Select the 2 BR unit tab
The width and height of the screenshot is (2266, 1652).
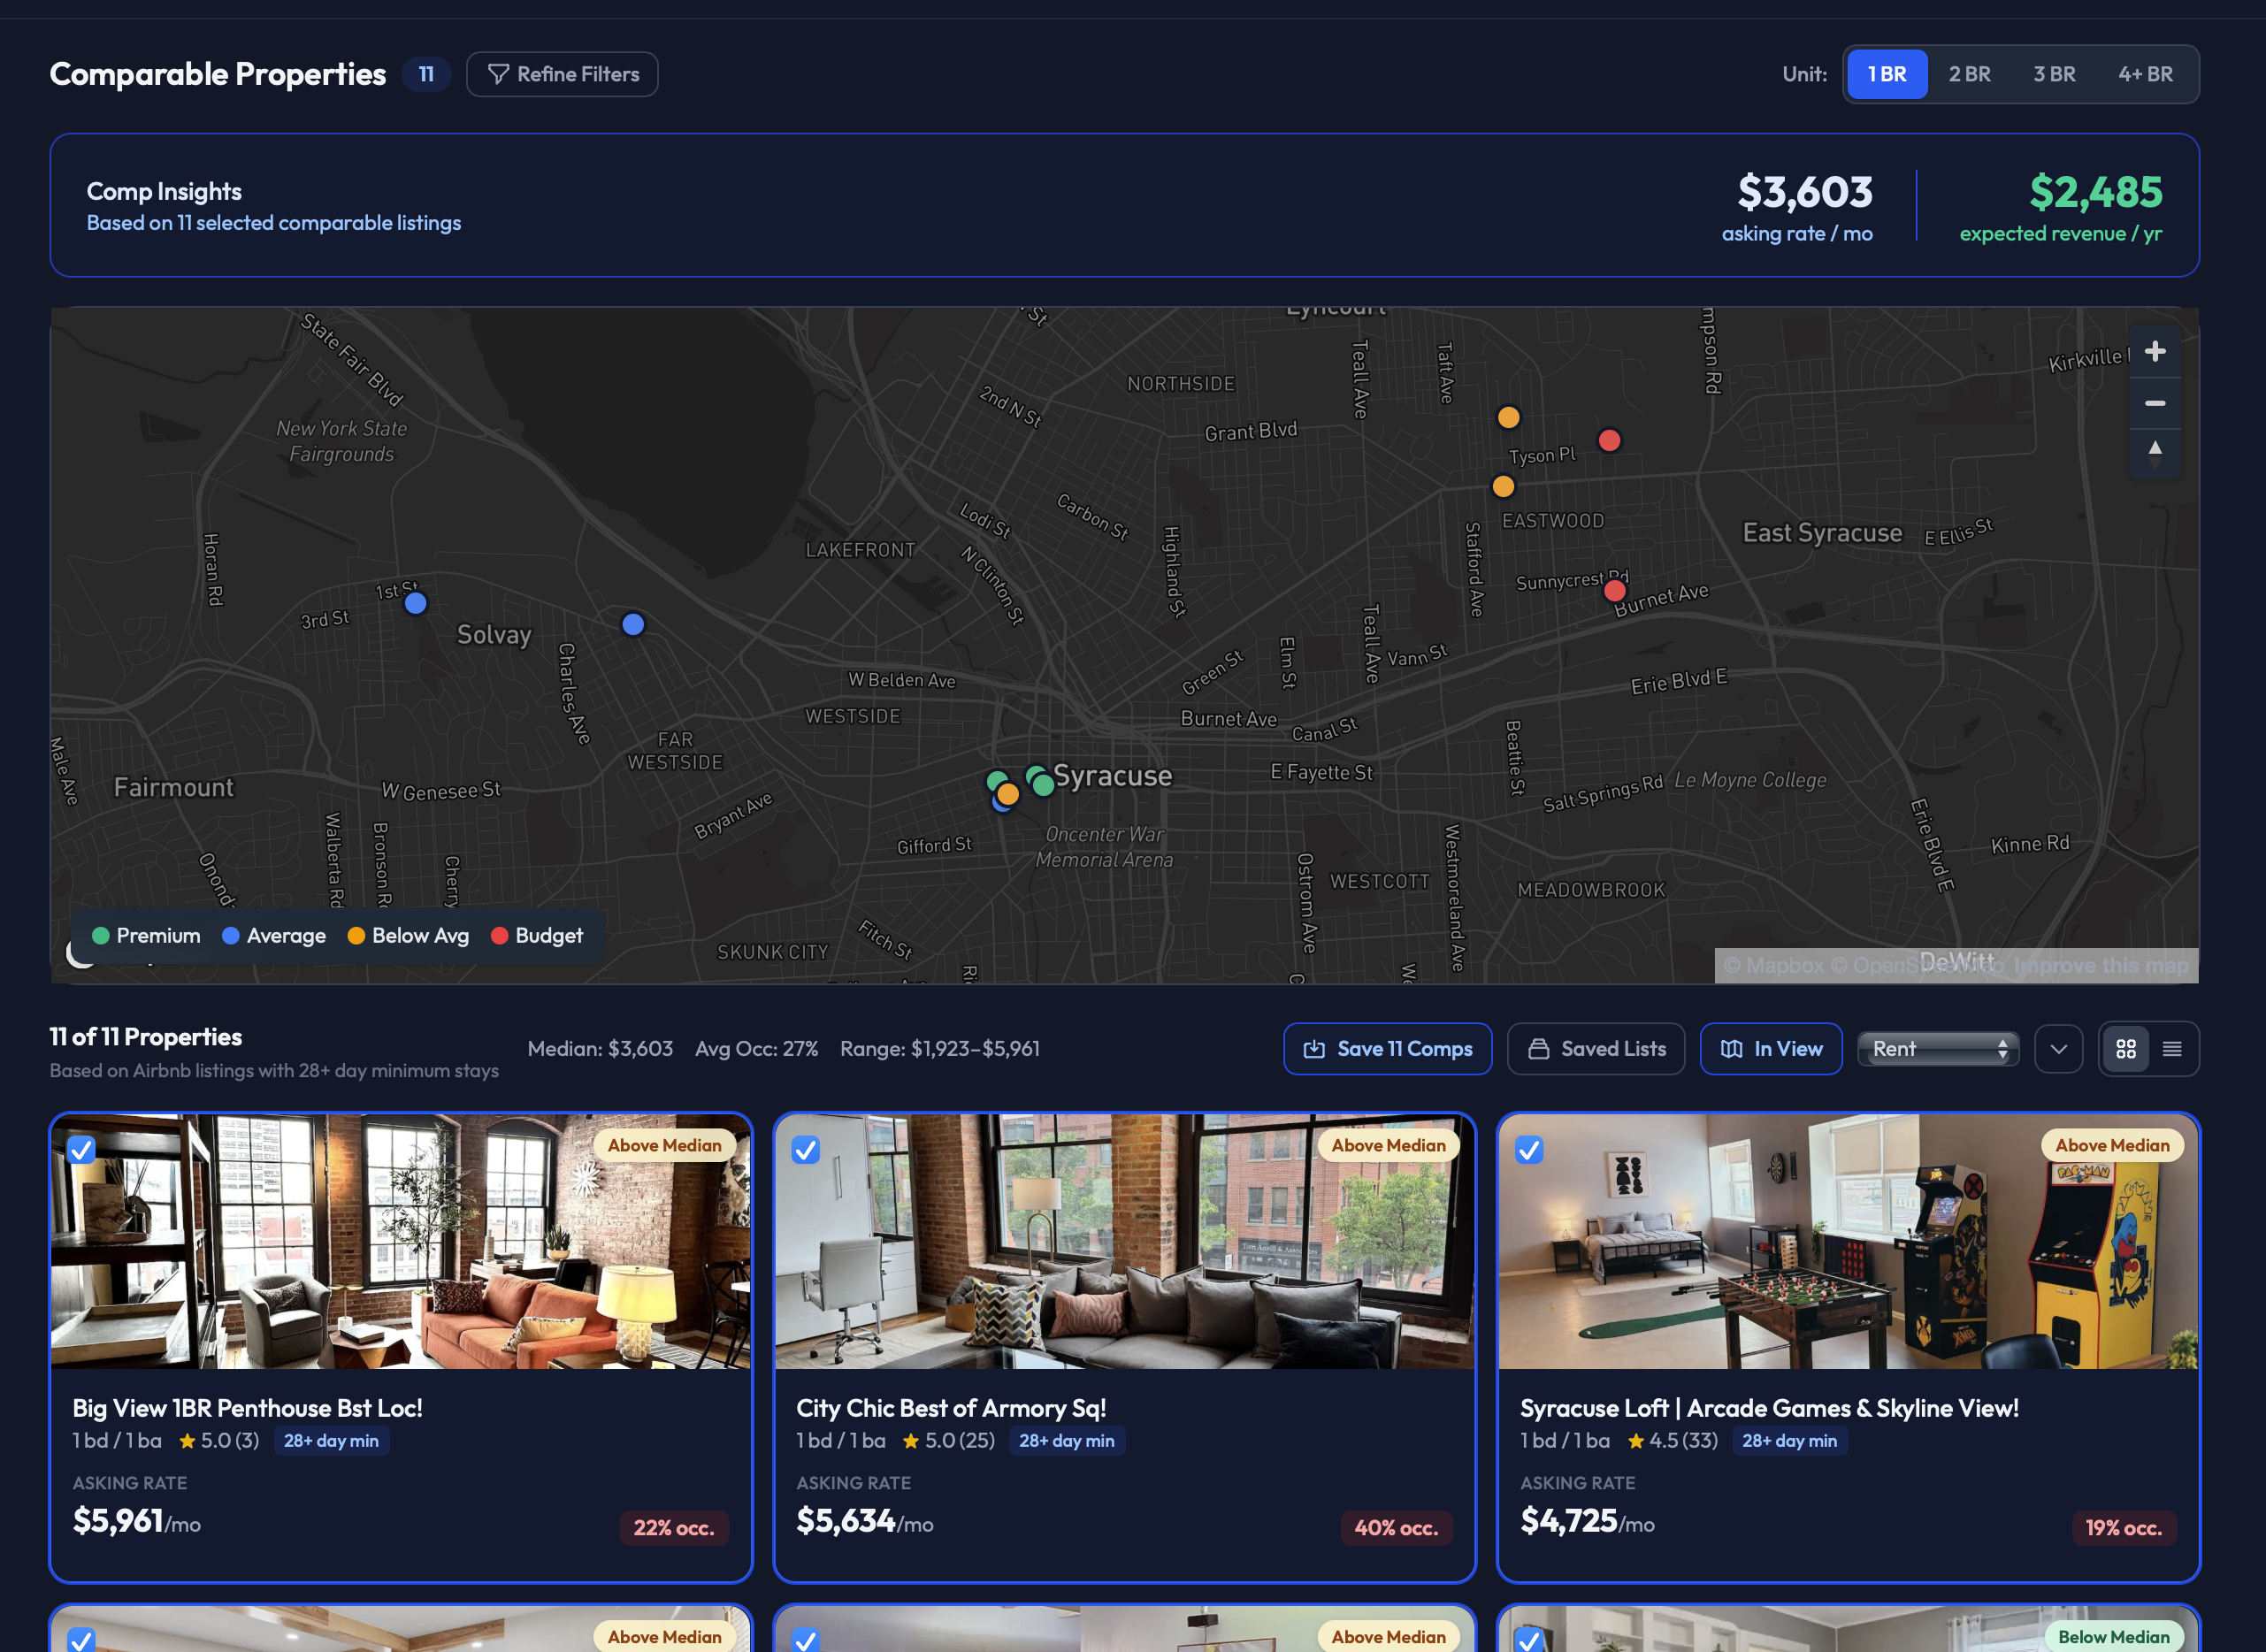tap(1969, 74)
